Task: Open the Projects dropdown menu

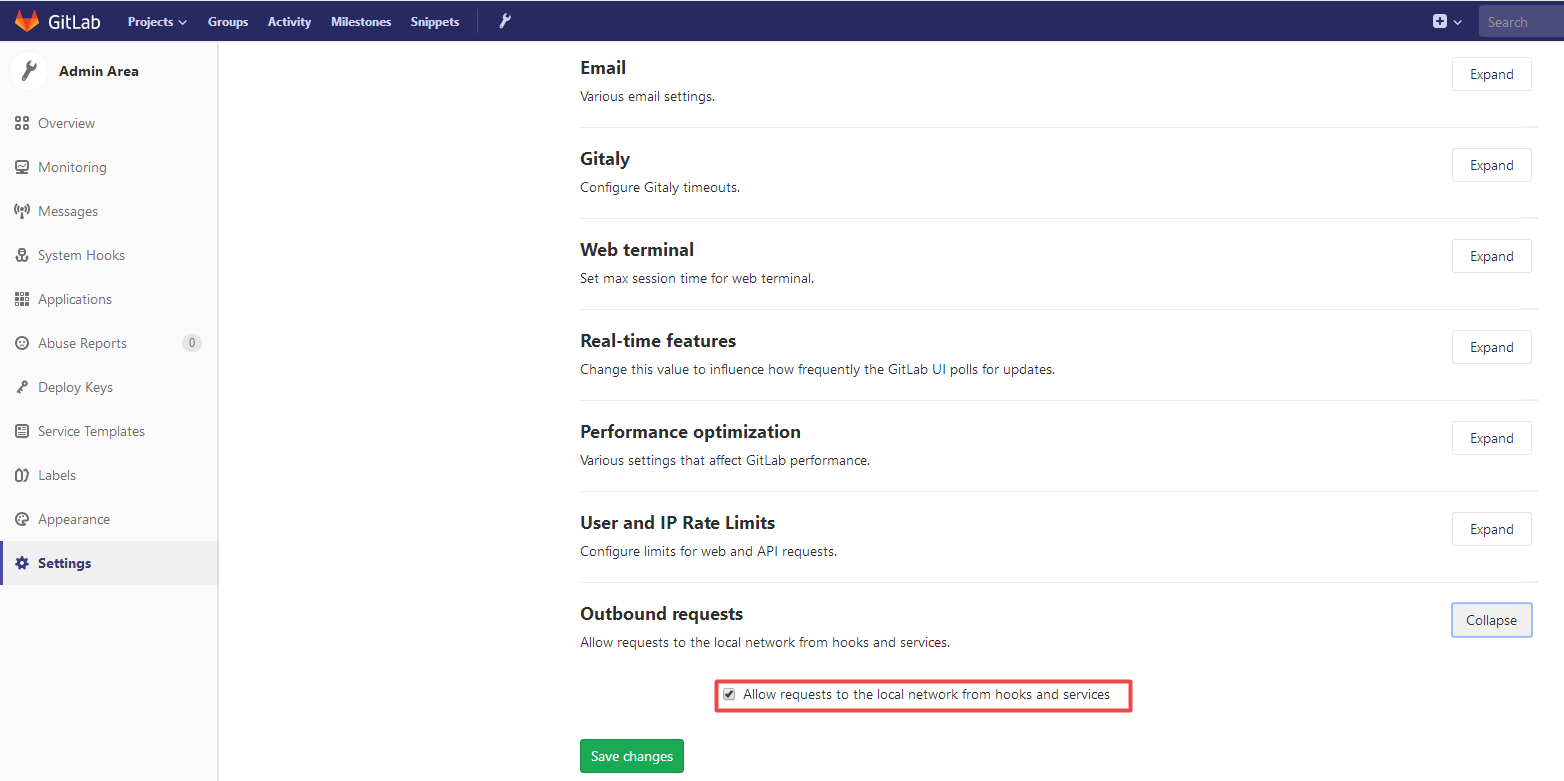Action: pyautogui.click(x=157, y=21)
